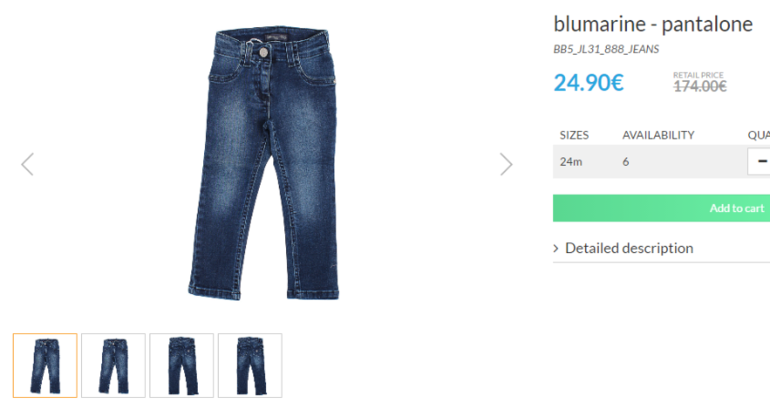The width and height of the screenshot is (770, 417).
Task: Select the second jeans thumbnail
Action: (x=113, y=365)
